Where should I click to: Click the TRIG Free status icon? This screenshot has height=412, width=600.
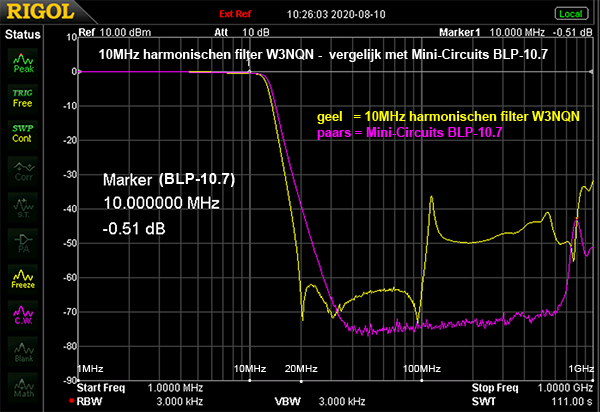coord(23,98)
